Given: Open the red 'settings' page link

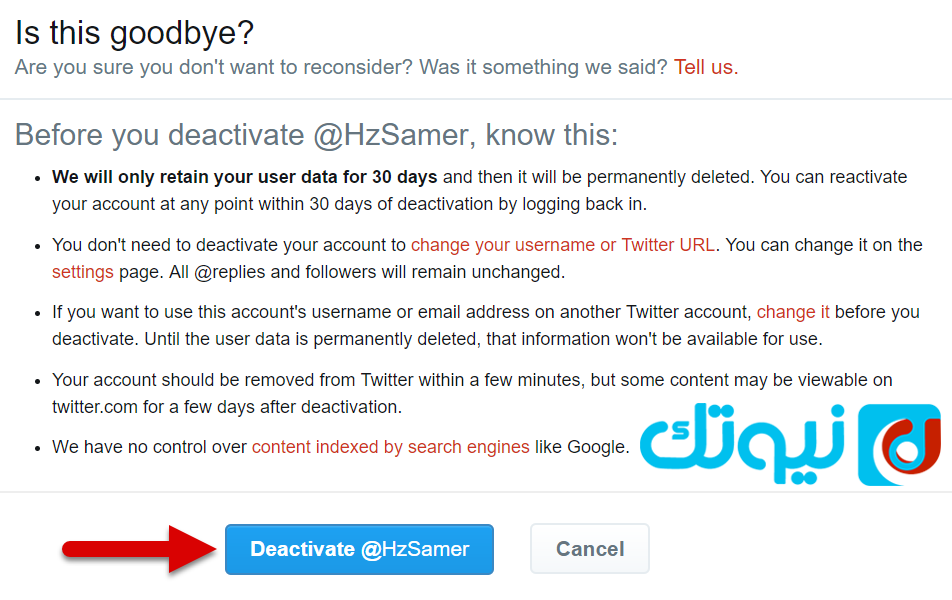Looking at the screenshot, I should tap(83, 272).
